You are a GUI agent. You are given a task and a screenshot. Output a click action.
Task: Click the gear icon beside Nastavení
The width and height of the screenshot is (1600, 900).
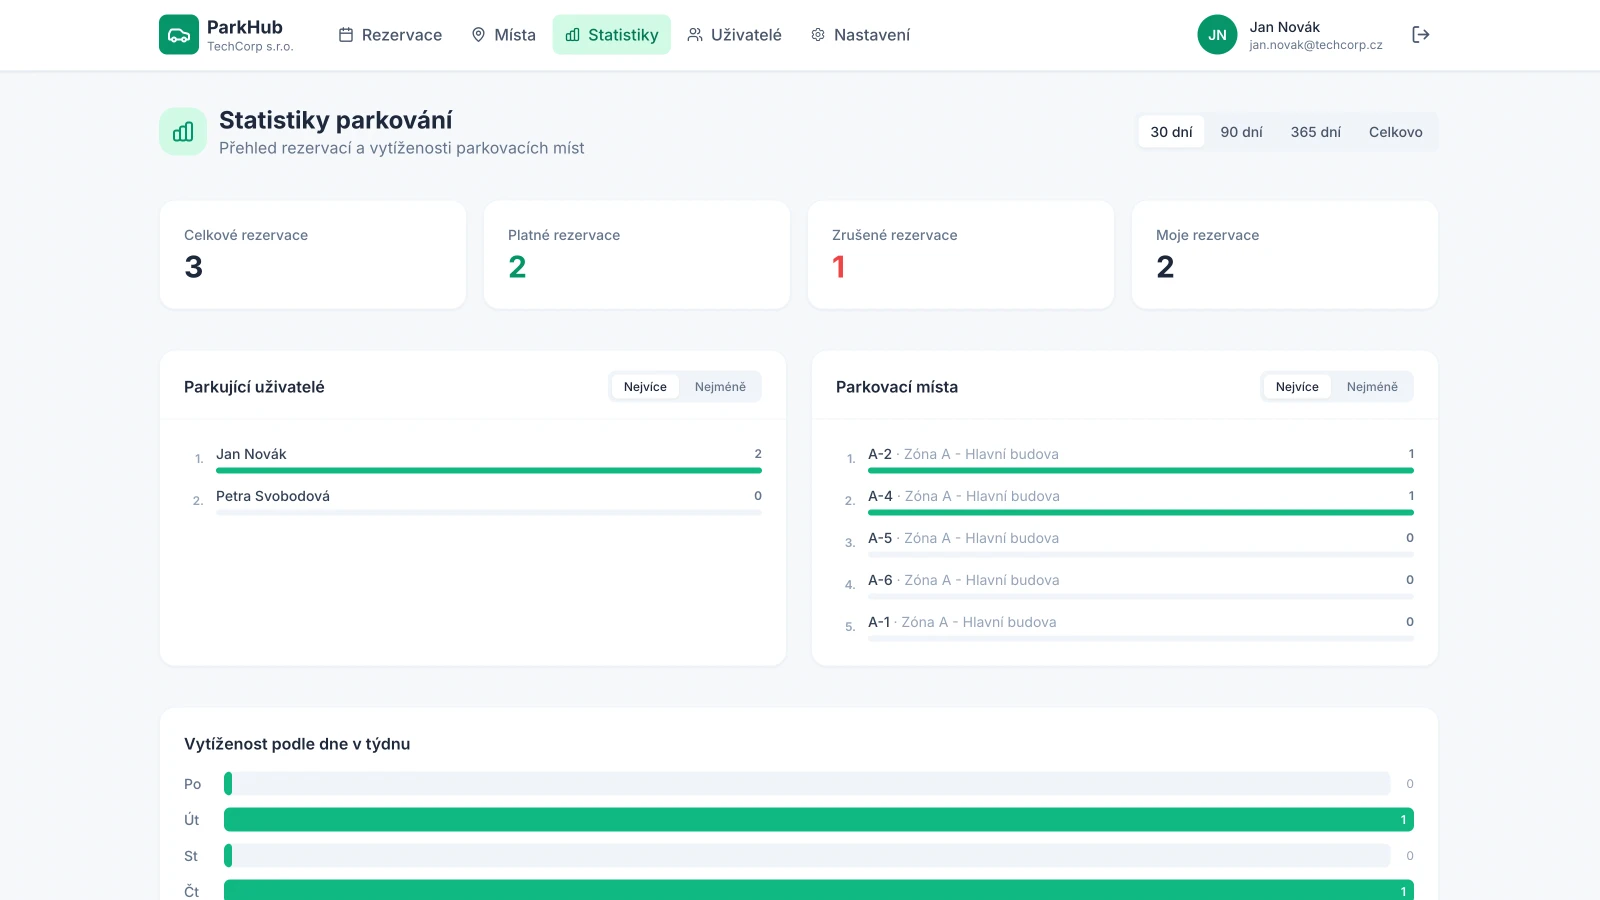818,35
